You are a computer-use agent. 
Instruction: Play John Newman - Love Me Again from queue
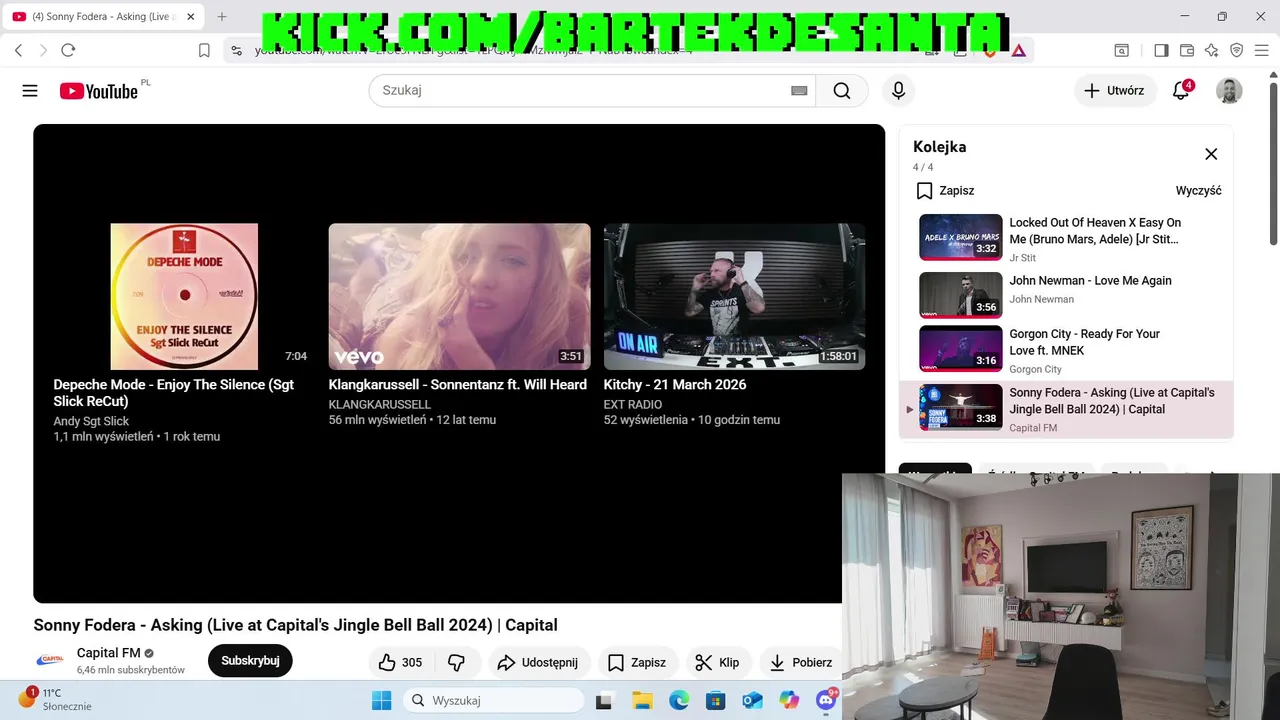pos(1066,294)
